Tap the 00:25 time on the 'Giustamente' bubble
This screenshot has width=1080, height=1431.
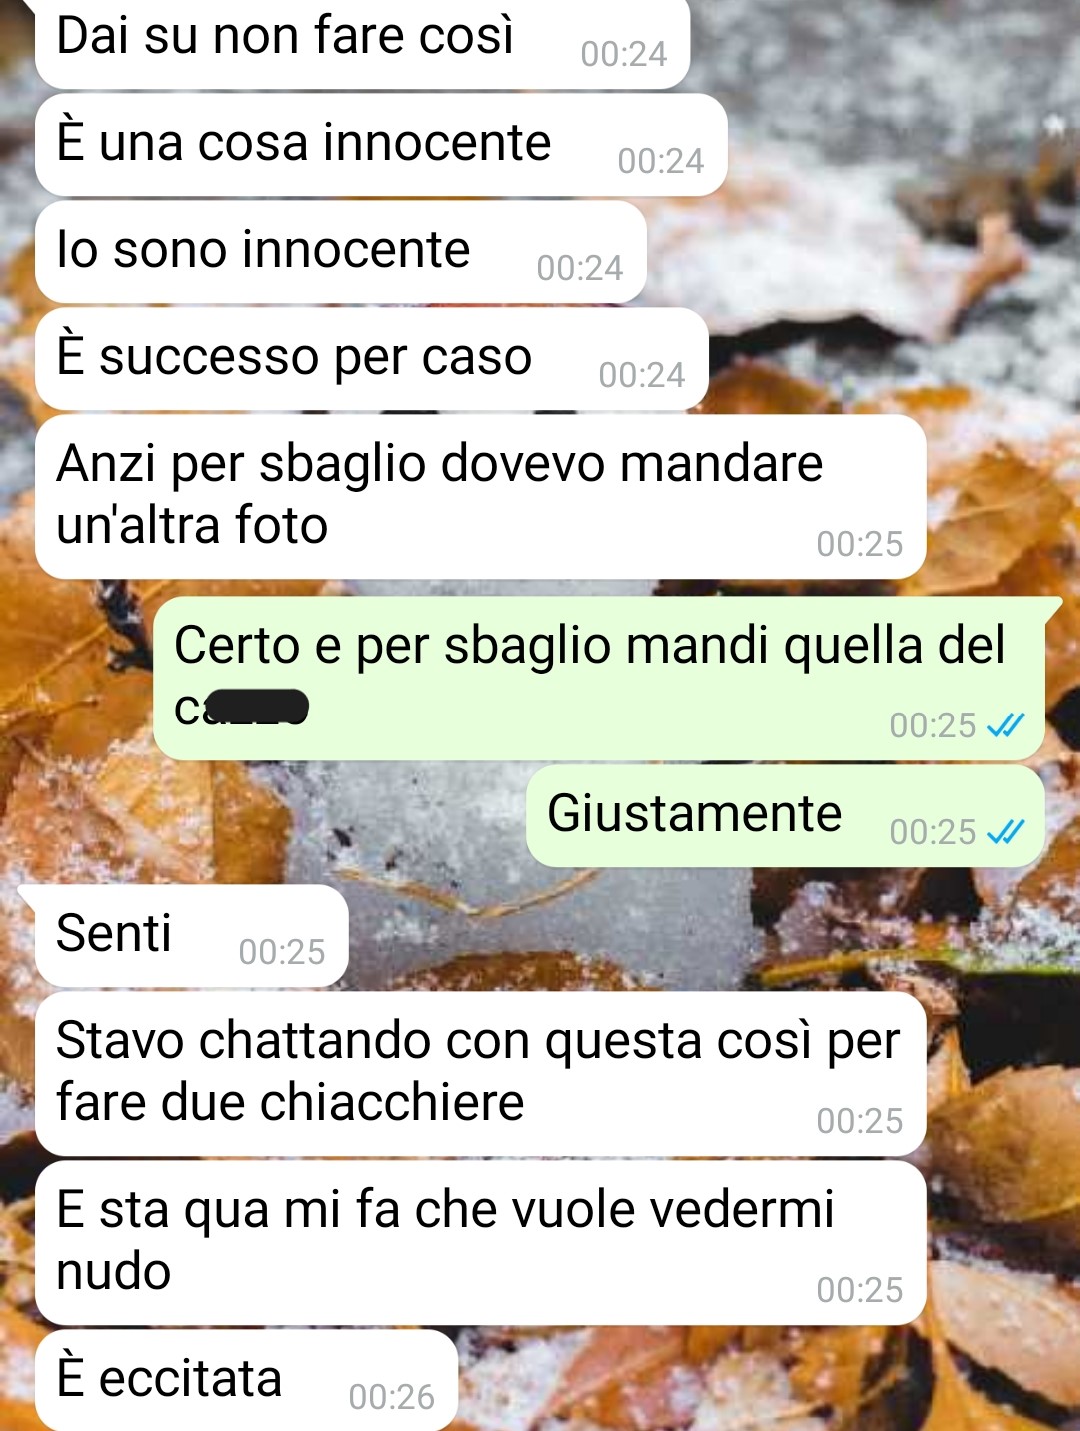932,832
